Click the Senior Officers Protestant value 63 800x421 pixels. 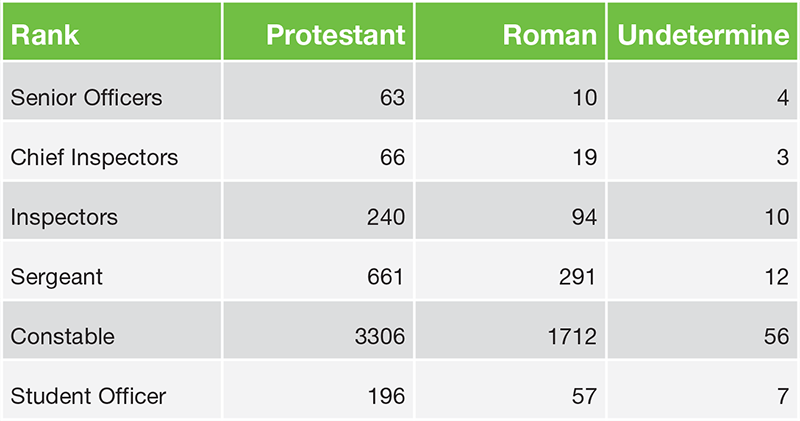[390, 98]
